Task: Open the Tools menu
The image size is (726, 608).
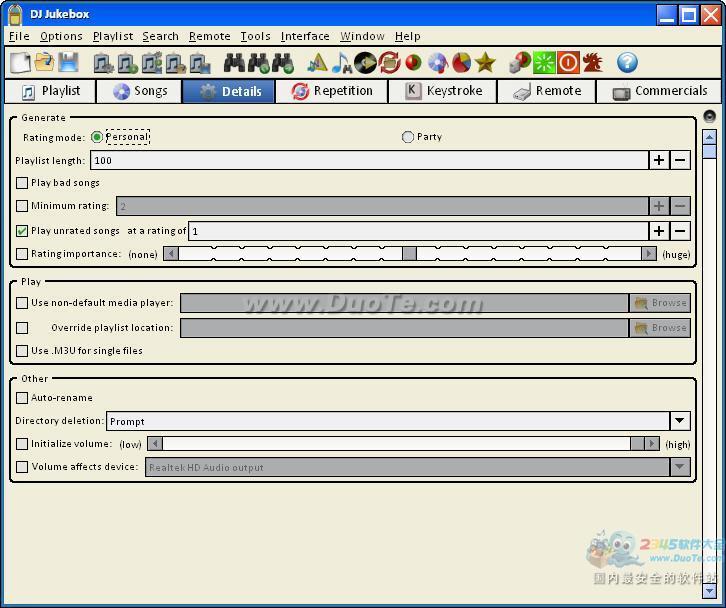Action: [255, 36]
